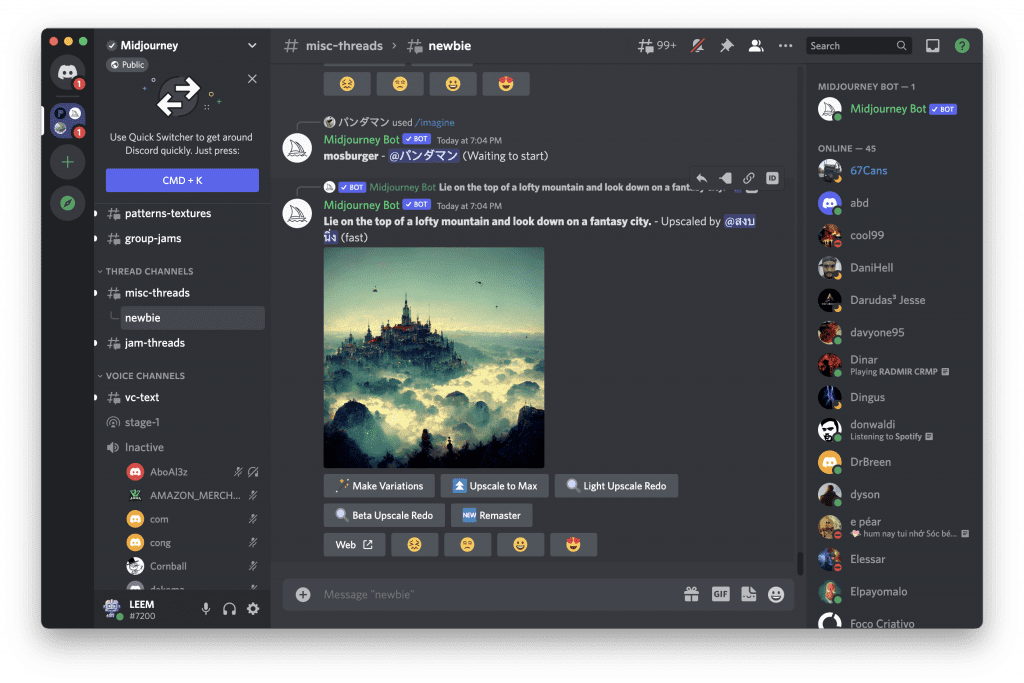Select the jam-threads channel

pos(154,343)
